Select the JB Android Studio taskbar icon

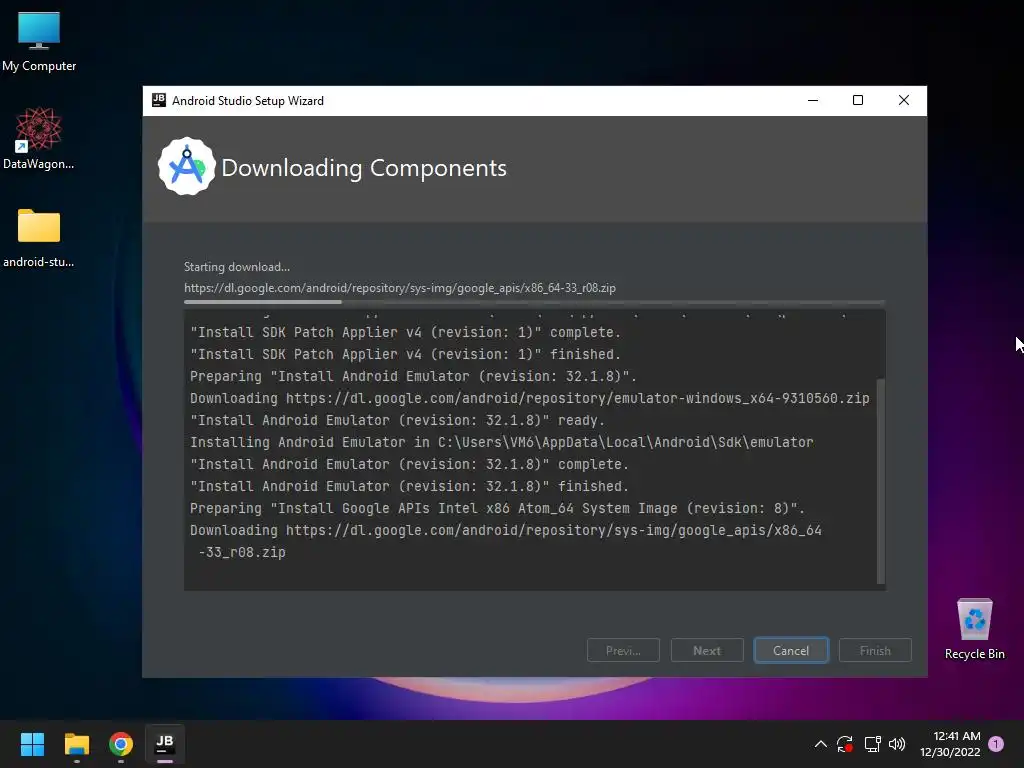tap(165, 744)
